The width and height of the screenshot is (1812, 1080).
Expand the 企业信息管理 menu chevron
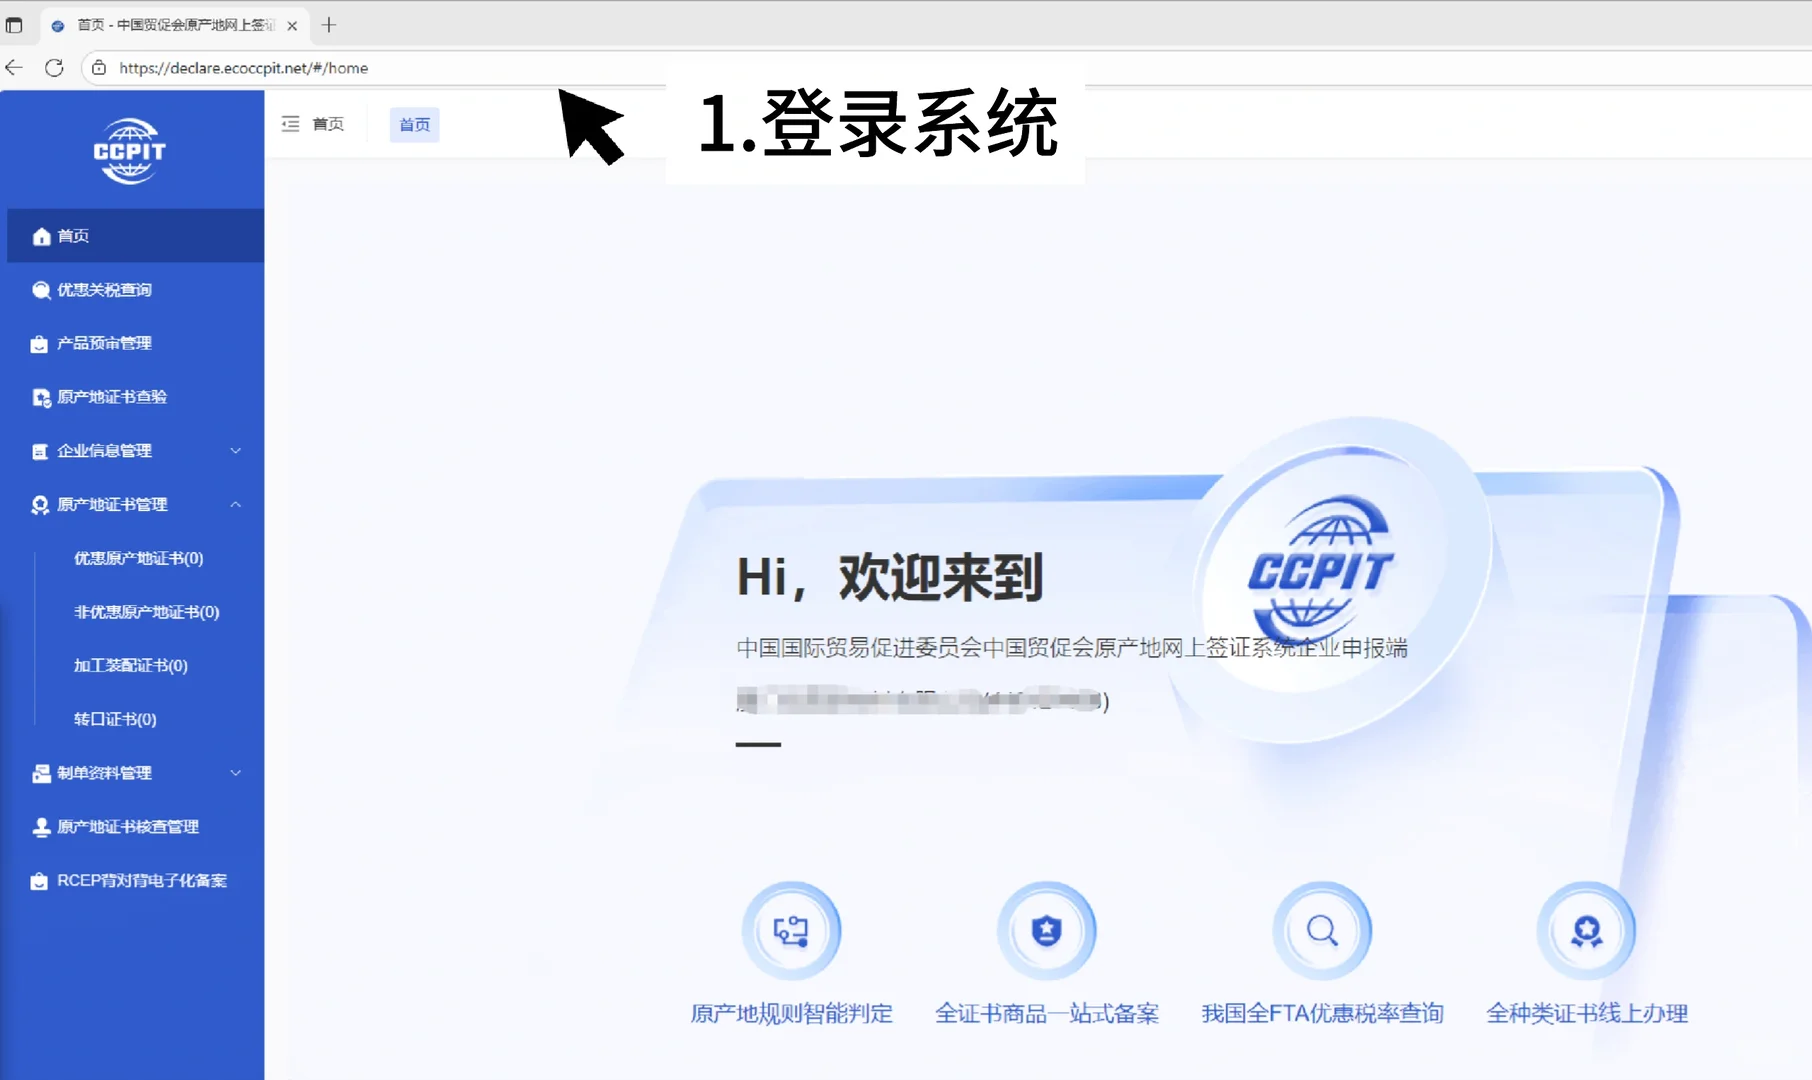236,451
